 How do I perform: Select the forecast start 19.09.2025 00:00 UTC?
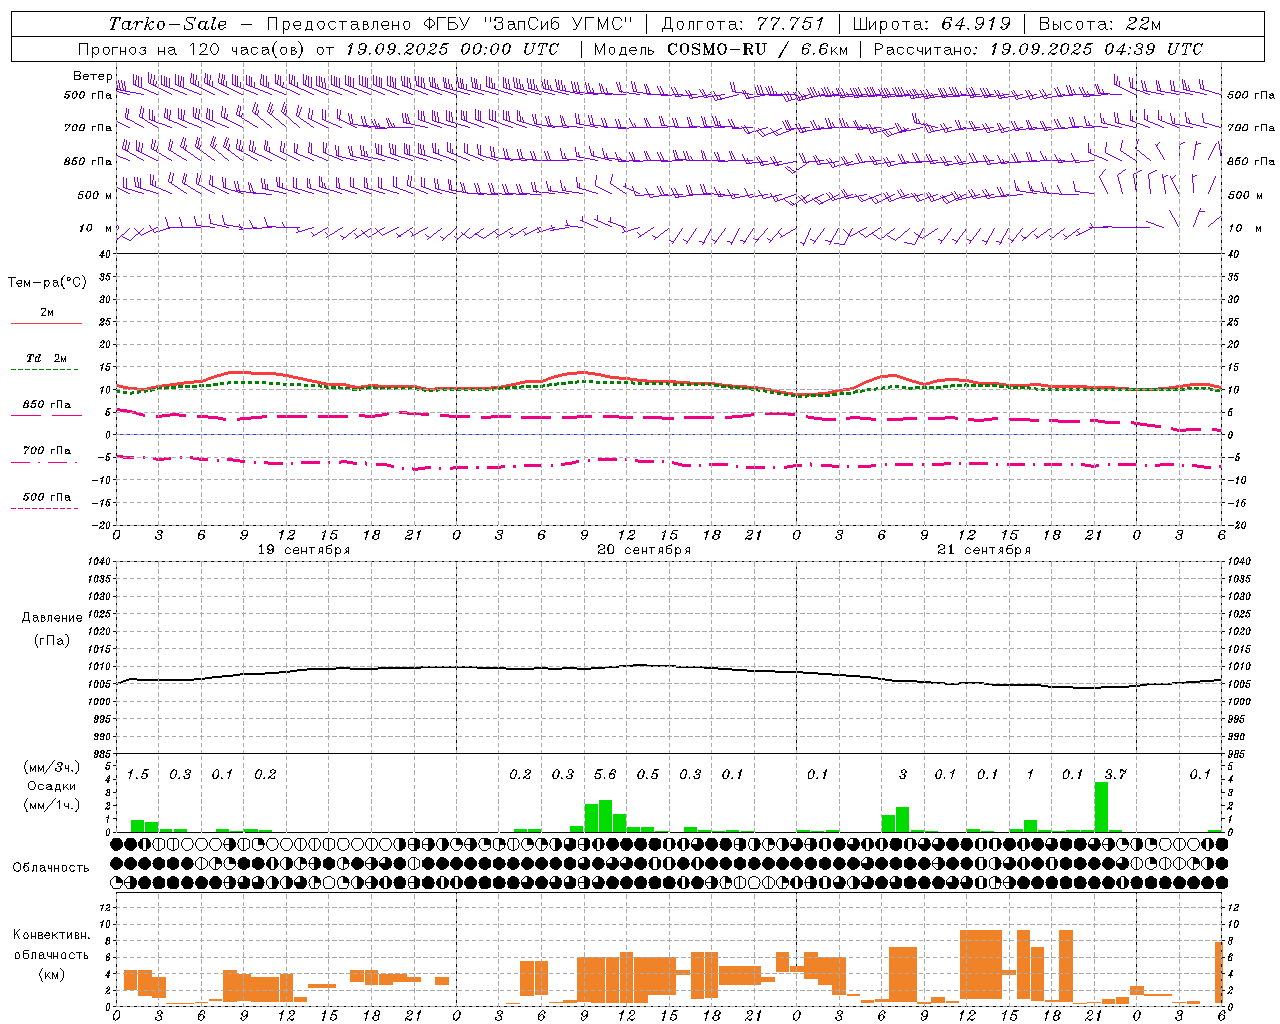[x=452, y=48]
